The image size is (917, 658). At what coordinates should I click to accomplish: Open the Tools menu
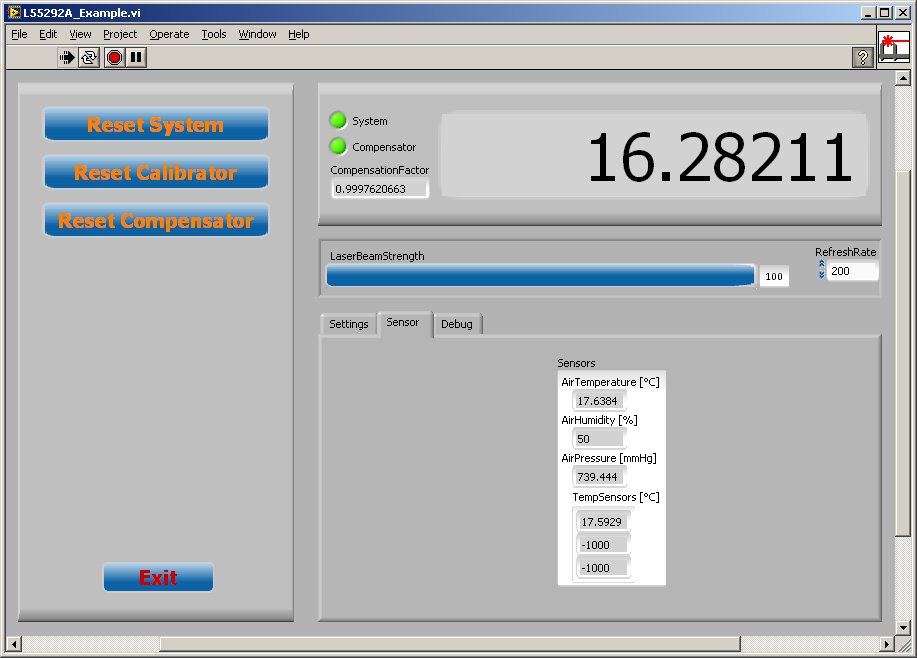213,34
